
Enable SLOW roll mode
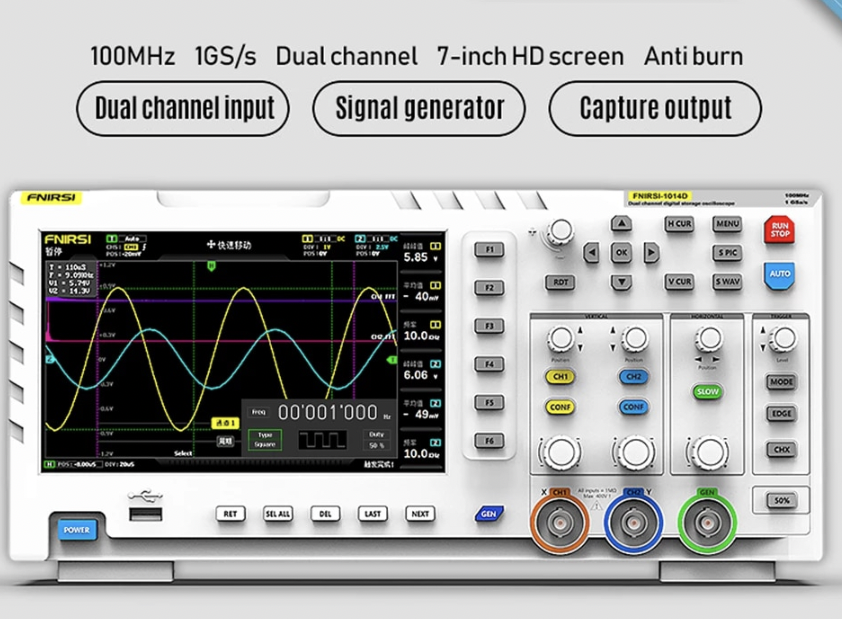point(707,392)
